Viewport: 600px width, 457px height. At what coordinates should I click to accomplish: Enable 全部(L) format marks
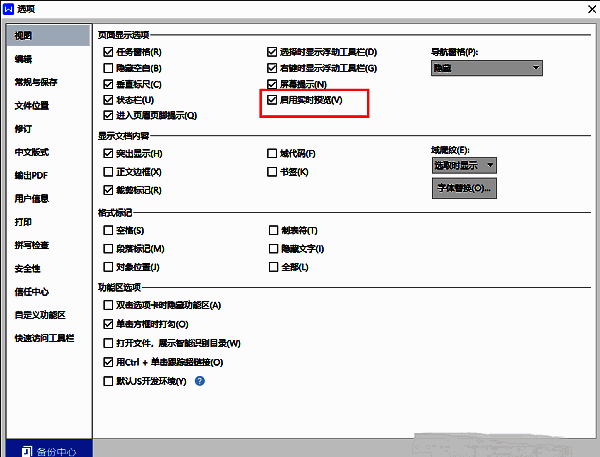[x=274, y=267]
